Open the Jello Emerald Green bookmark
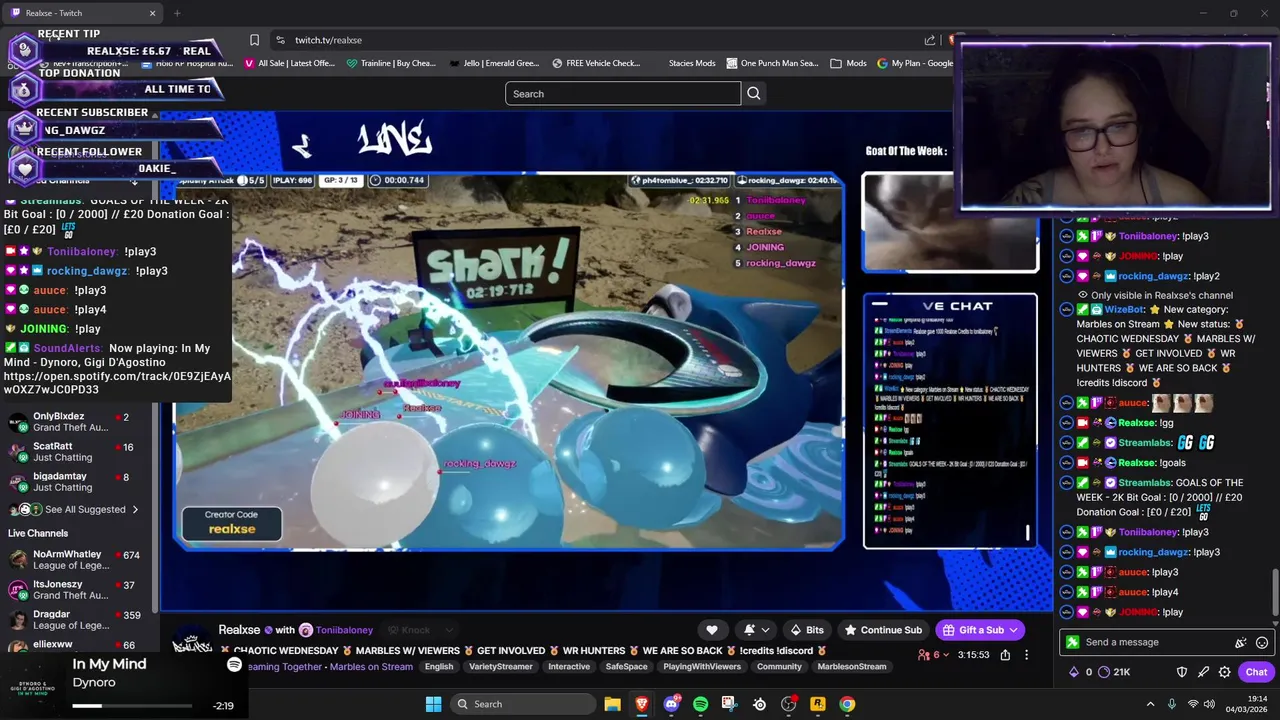Viewport: 1280px width, 720px height. click(x=493, y=63)
